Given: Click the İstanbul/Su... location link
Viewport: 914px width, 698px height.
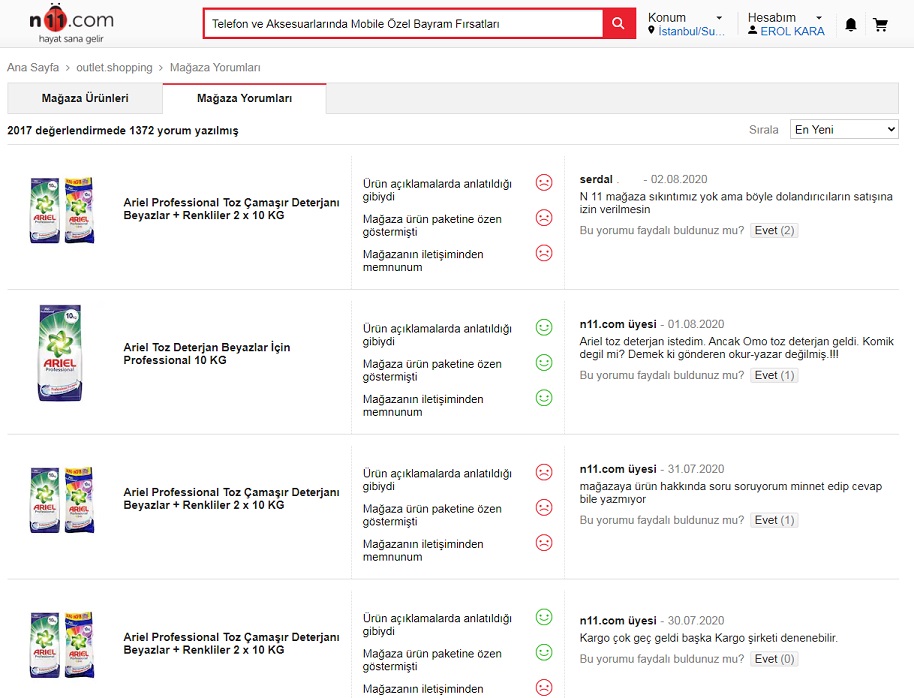Looking at the screenshot, I should coord(691,31).
